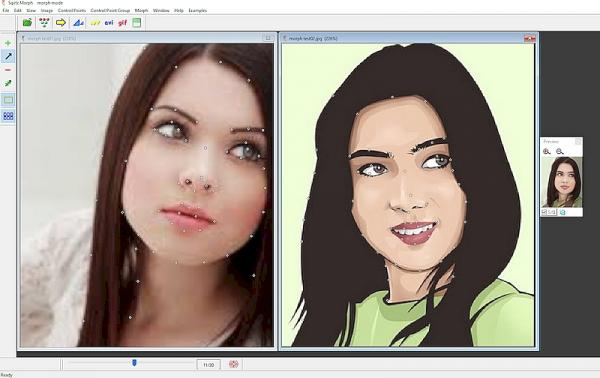Open the Control Points menu
The image size is (600, 378).
72,10
